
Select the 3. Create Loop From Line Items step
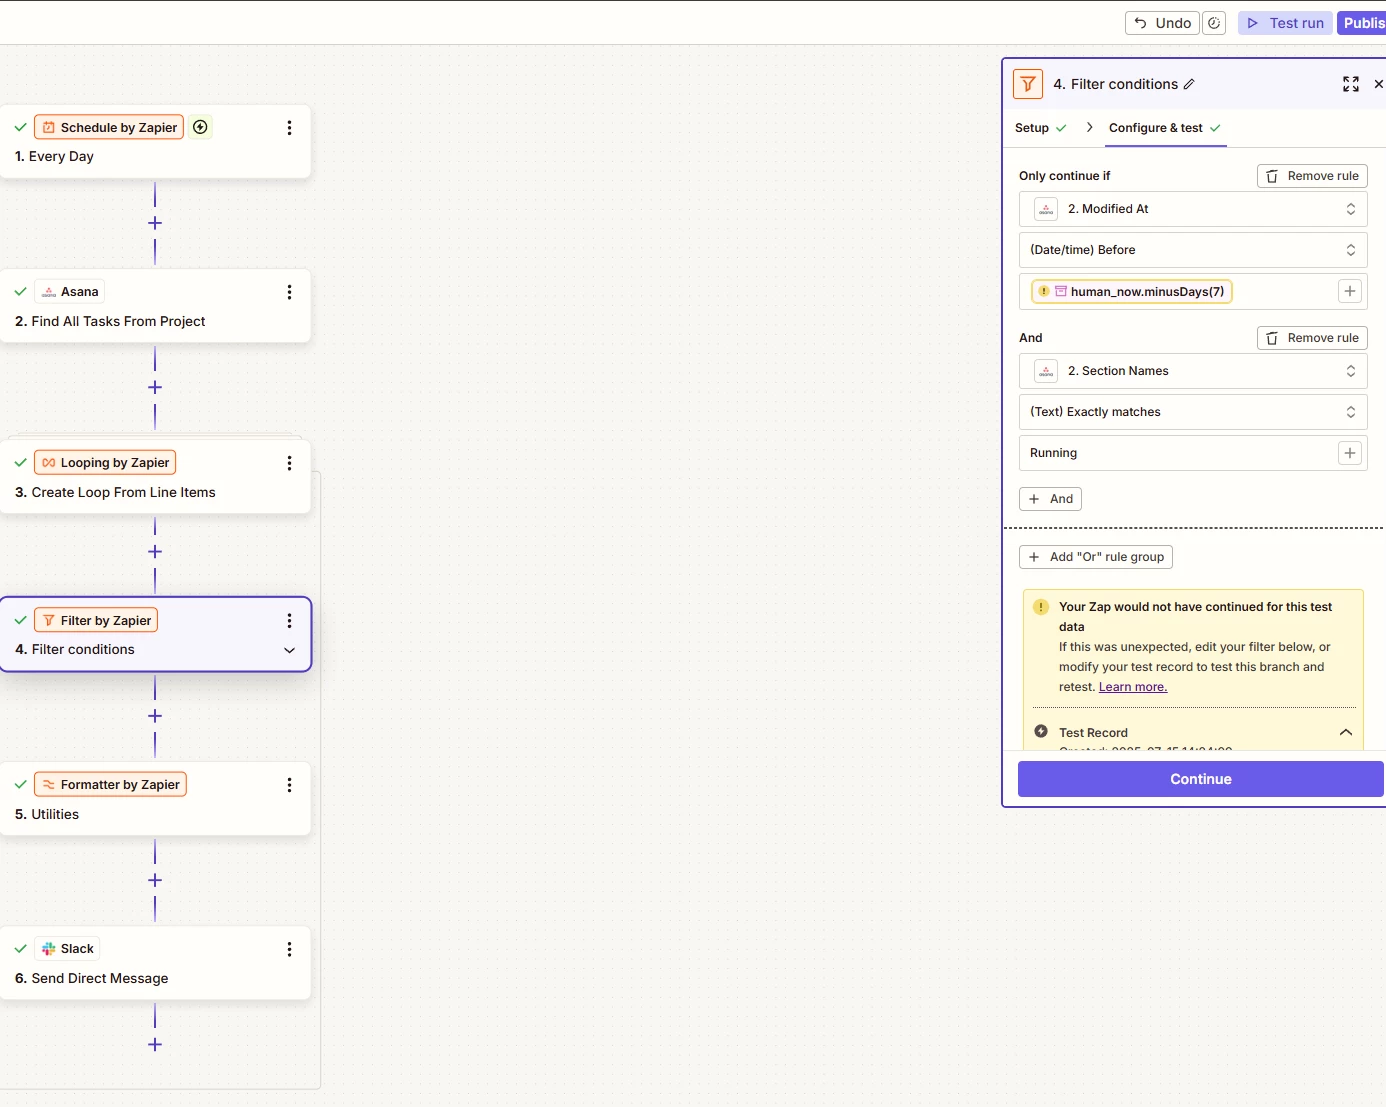click(155, 477)
